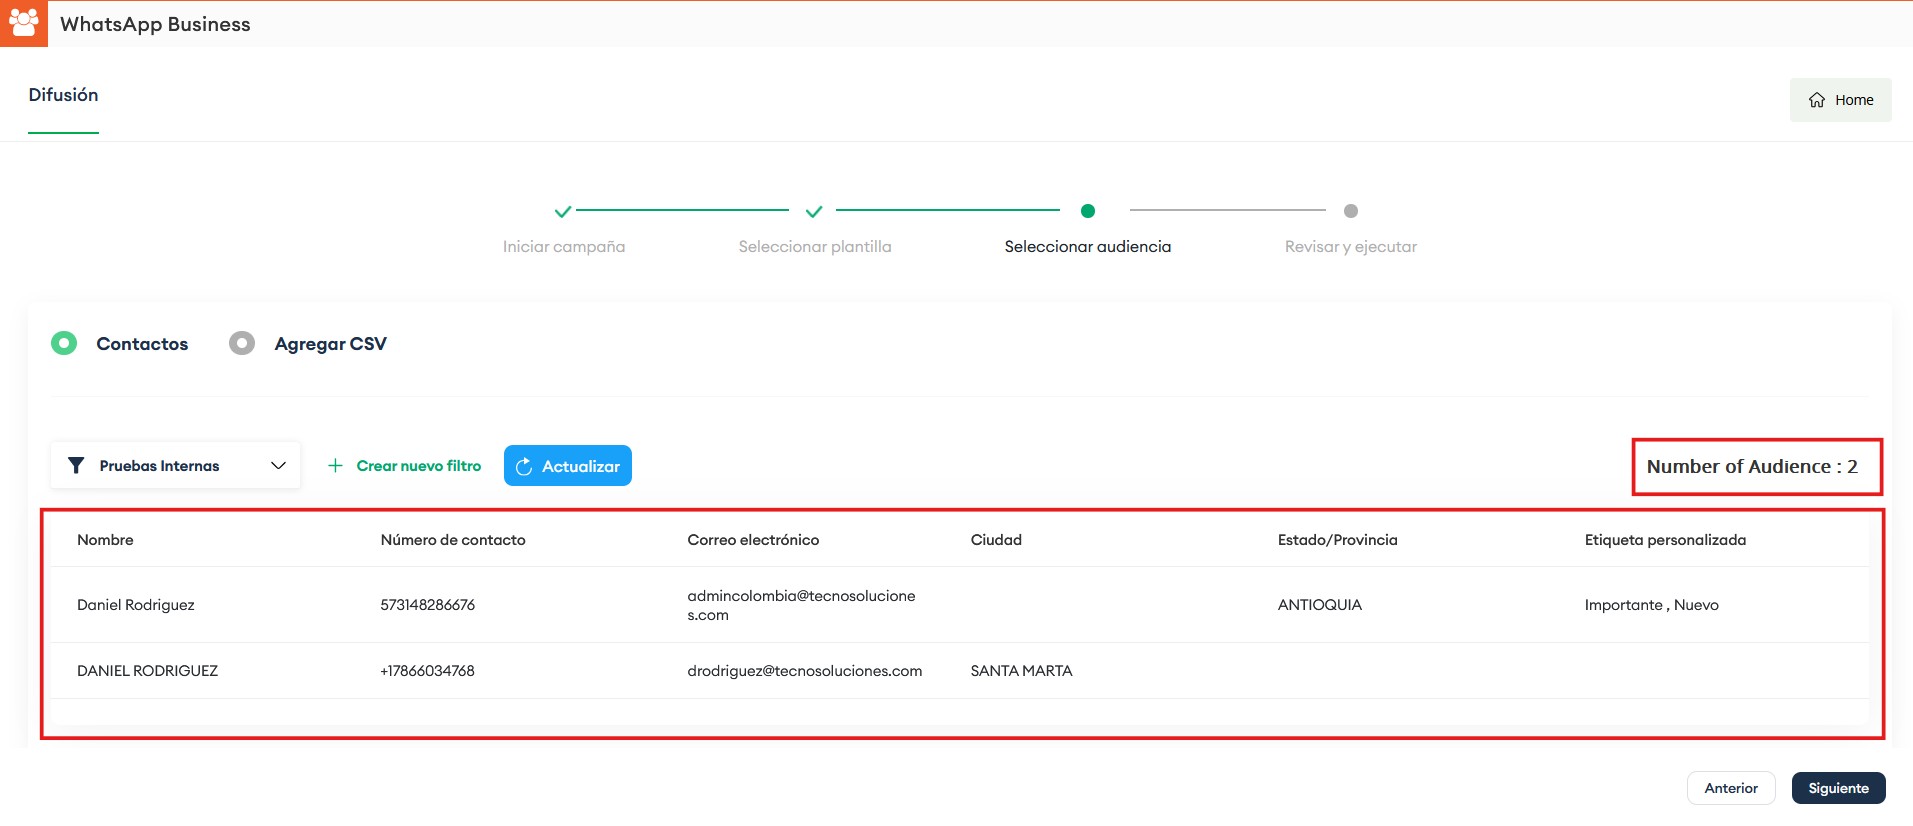This screenshot has width=1913, height=826.
Task: Click the Revisar y ejecutar step dot
Action: (x=1350, y=211)
